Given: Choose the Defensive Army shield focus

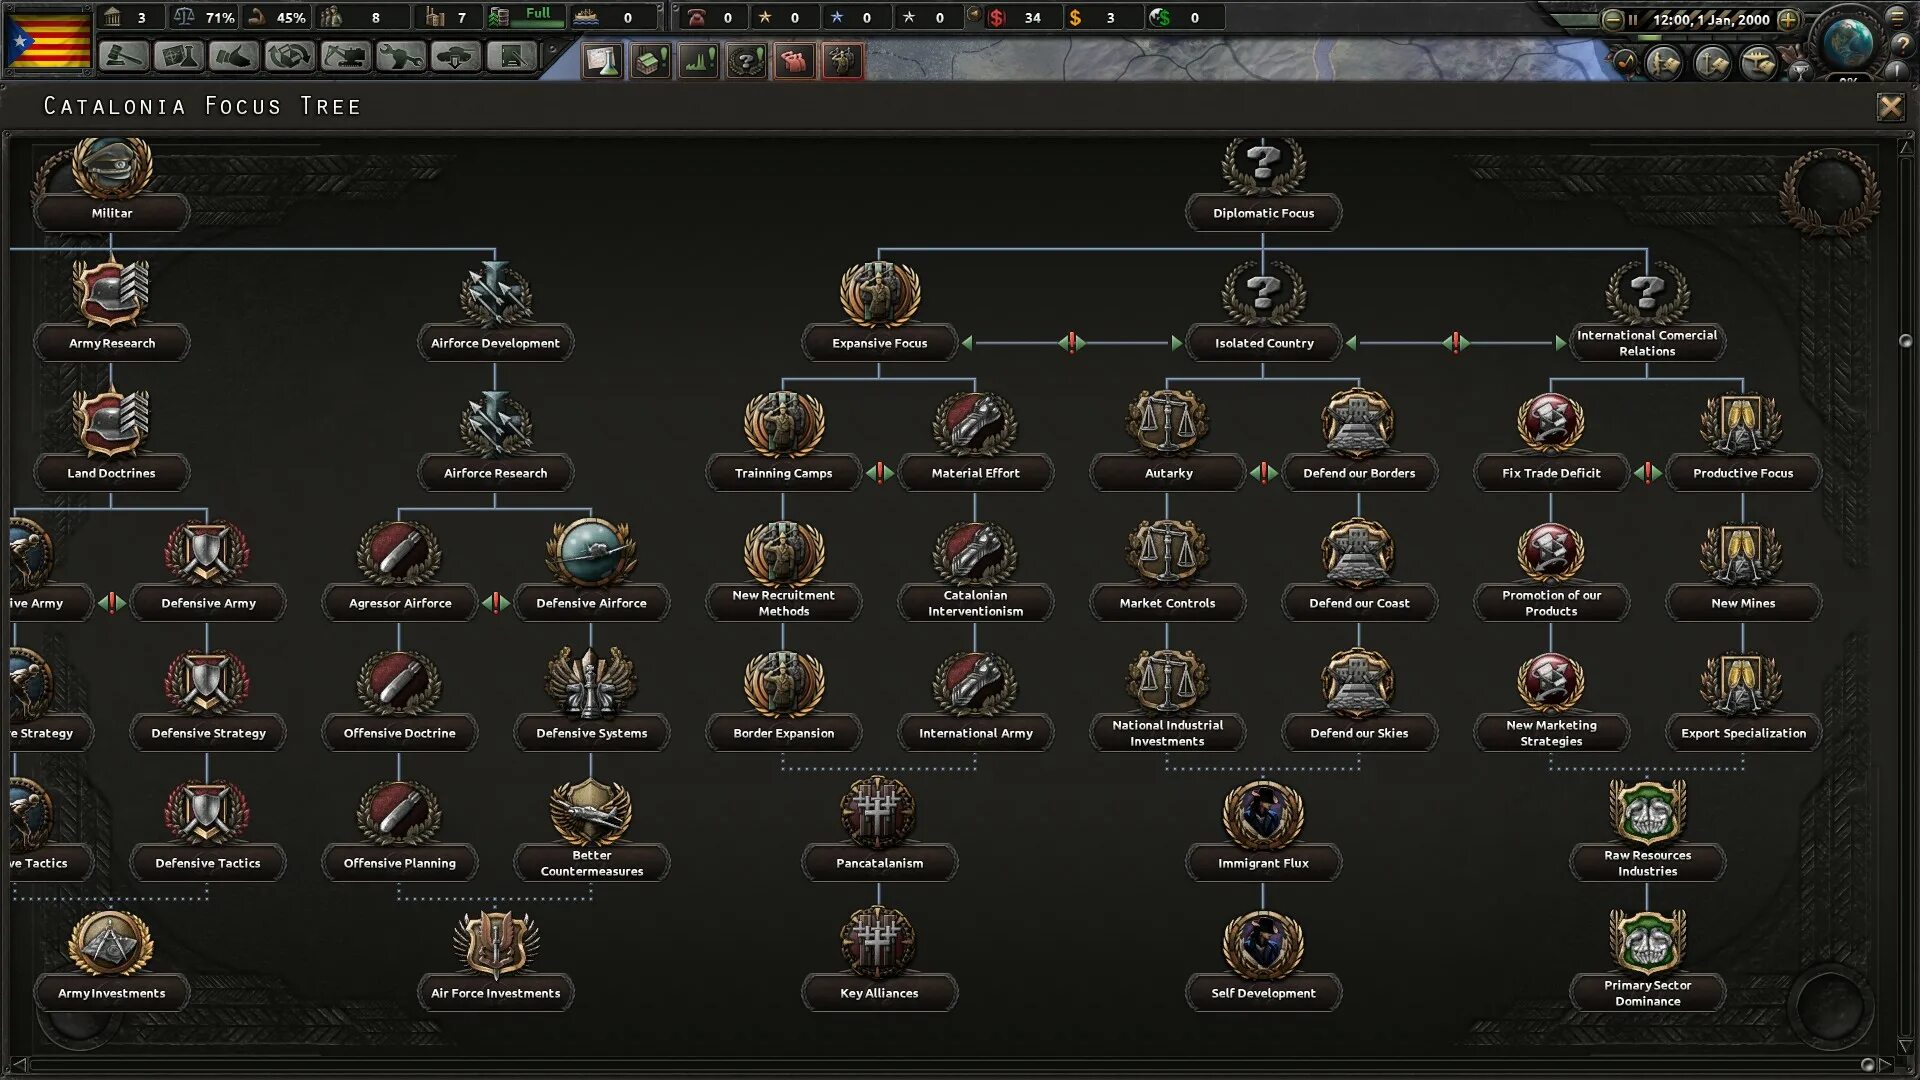Looking at the screenshot, I should (208, 568).
